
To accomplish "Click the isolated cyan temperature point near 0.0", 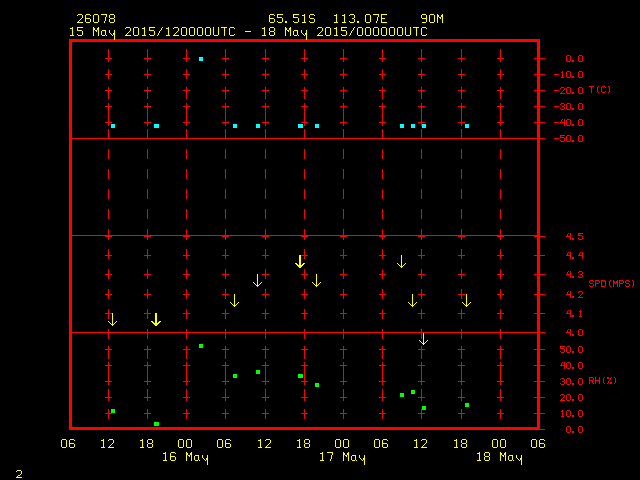I will click(x=201, y=59).
